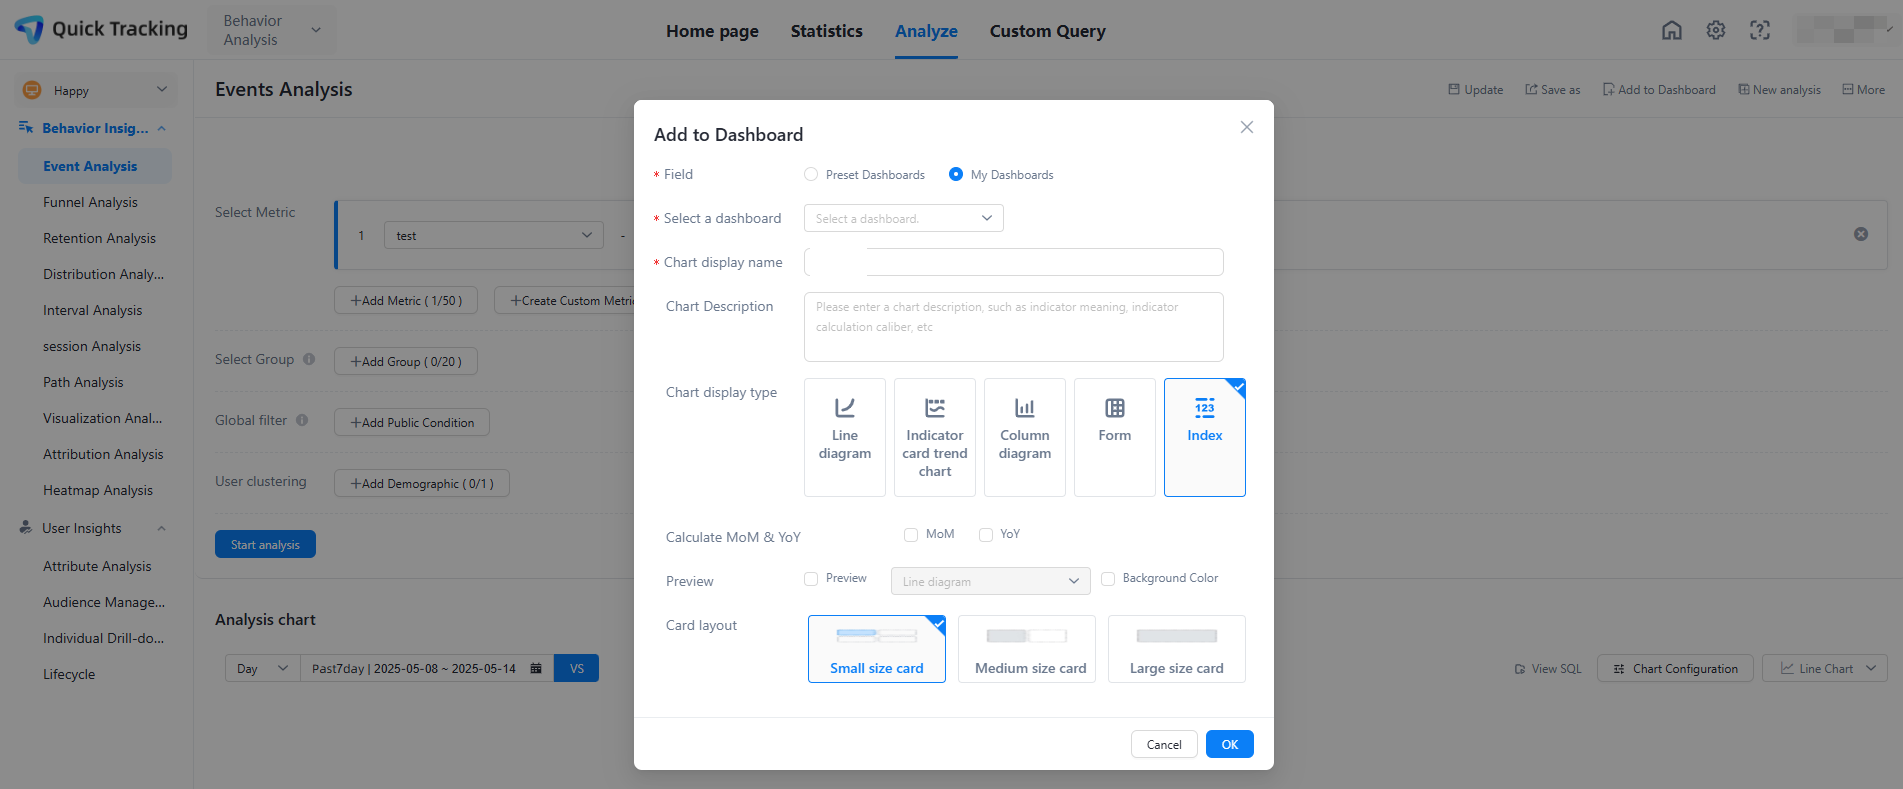Viewport: 1903px width, 789px height.
Task: Choose the Small size card layout
Action: point(877,649)
